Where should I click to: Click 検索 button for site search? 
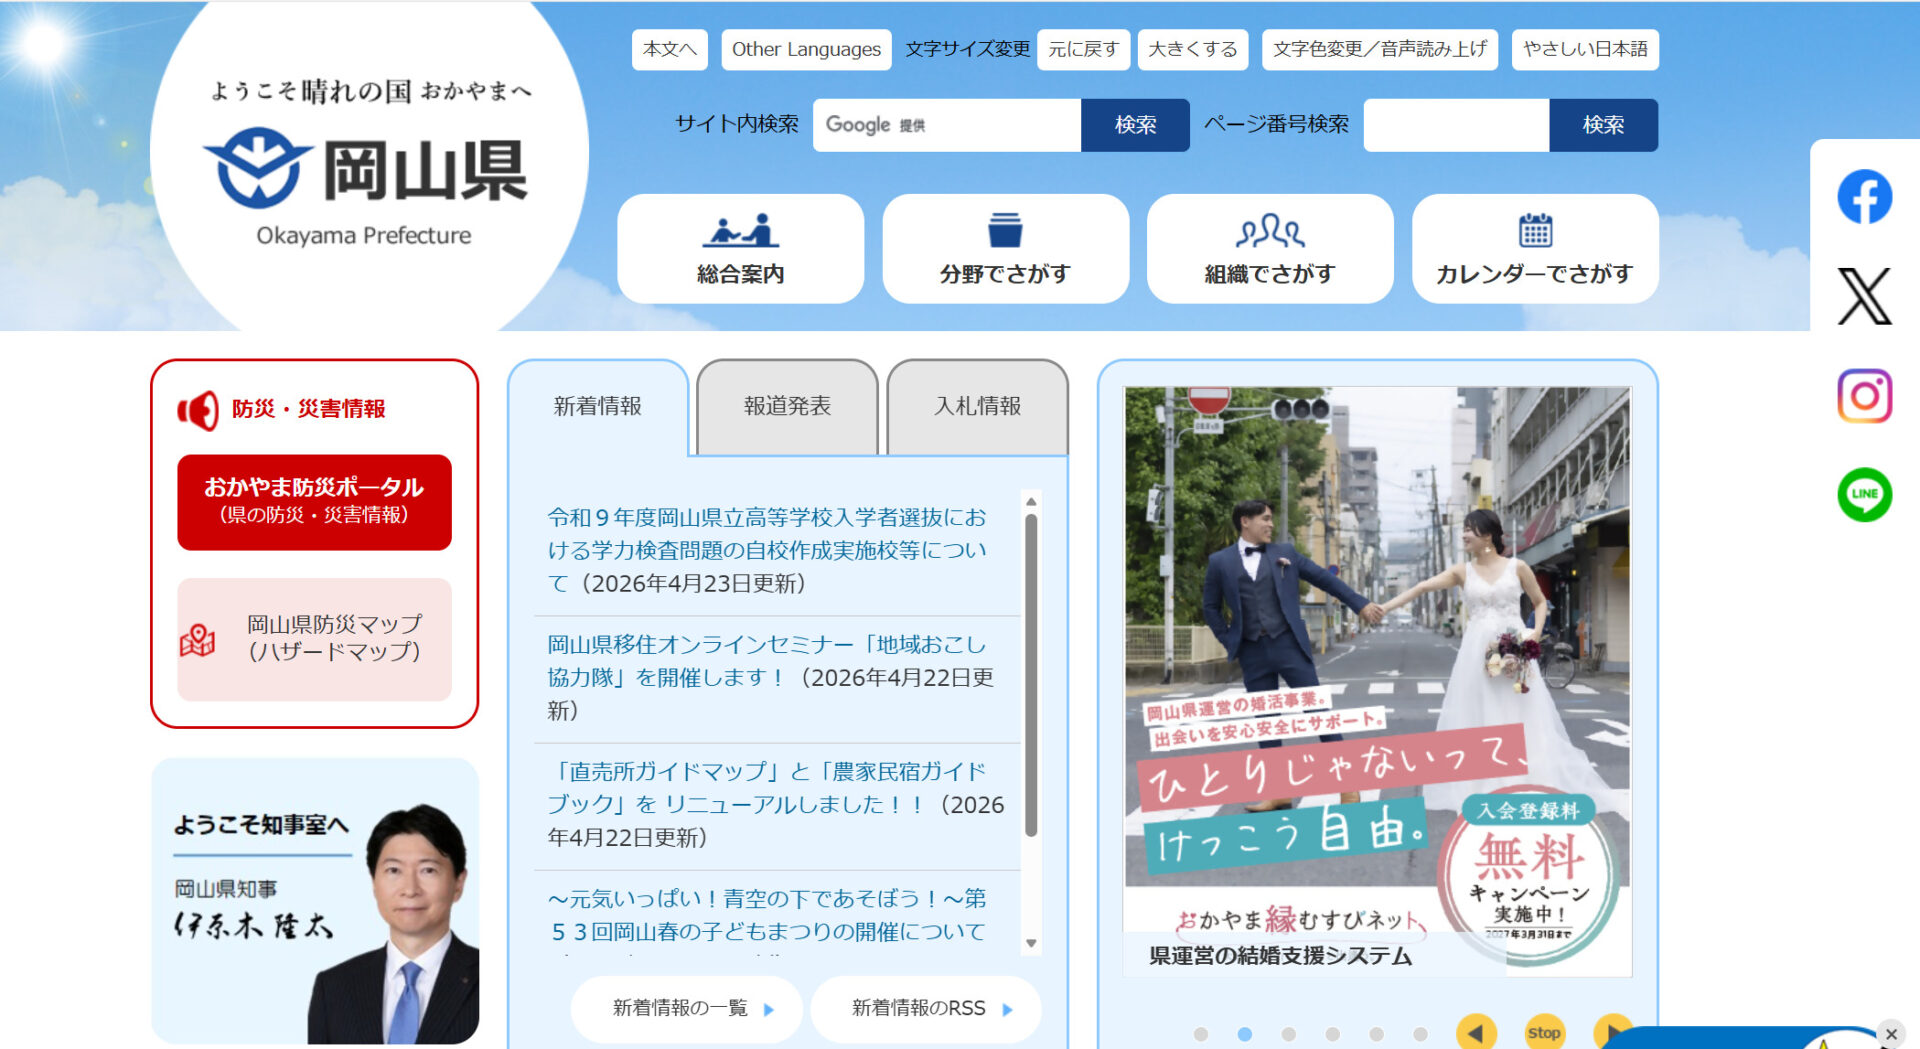[x=1135, y=125]
